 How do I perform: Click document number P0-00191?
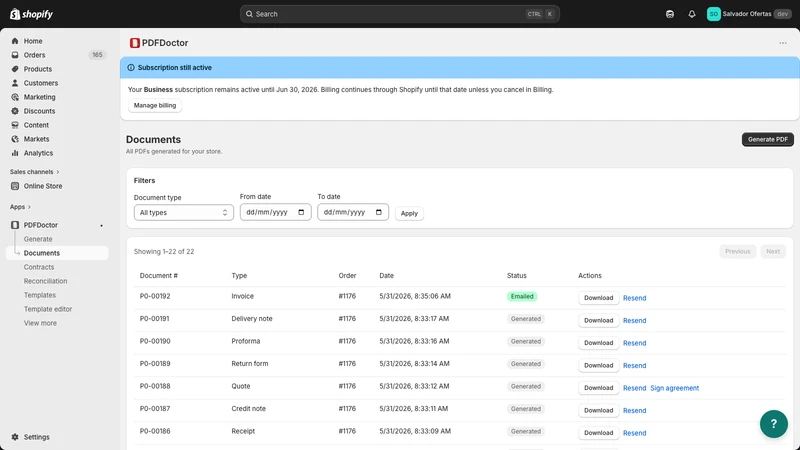point(155,319)
